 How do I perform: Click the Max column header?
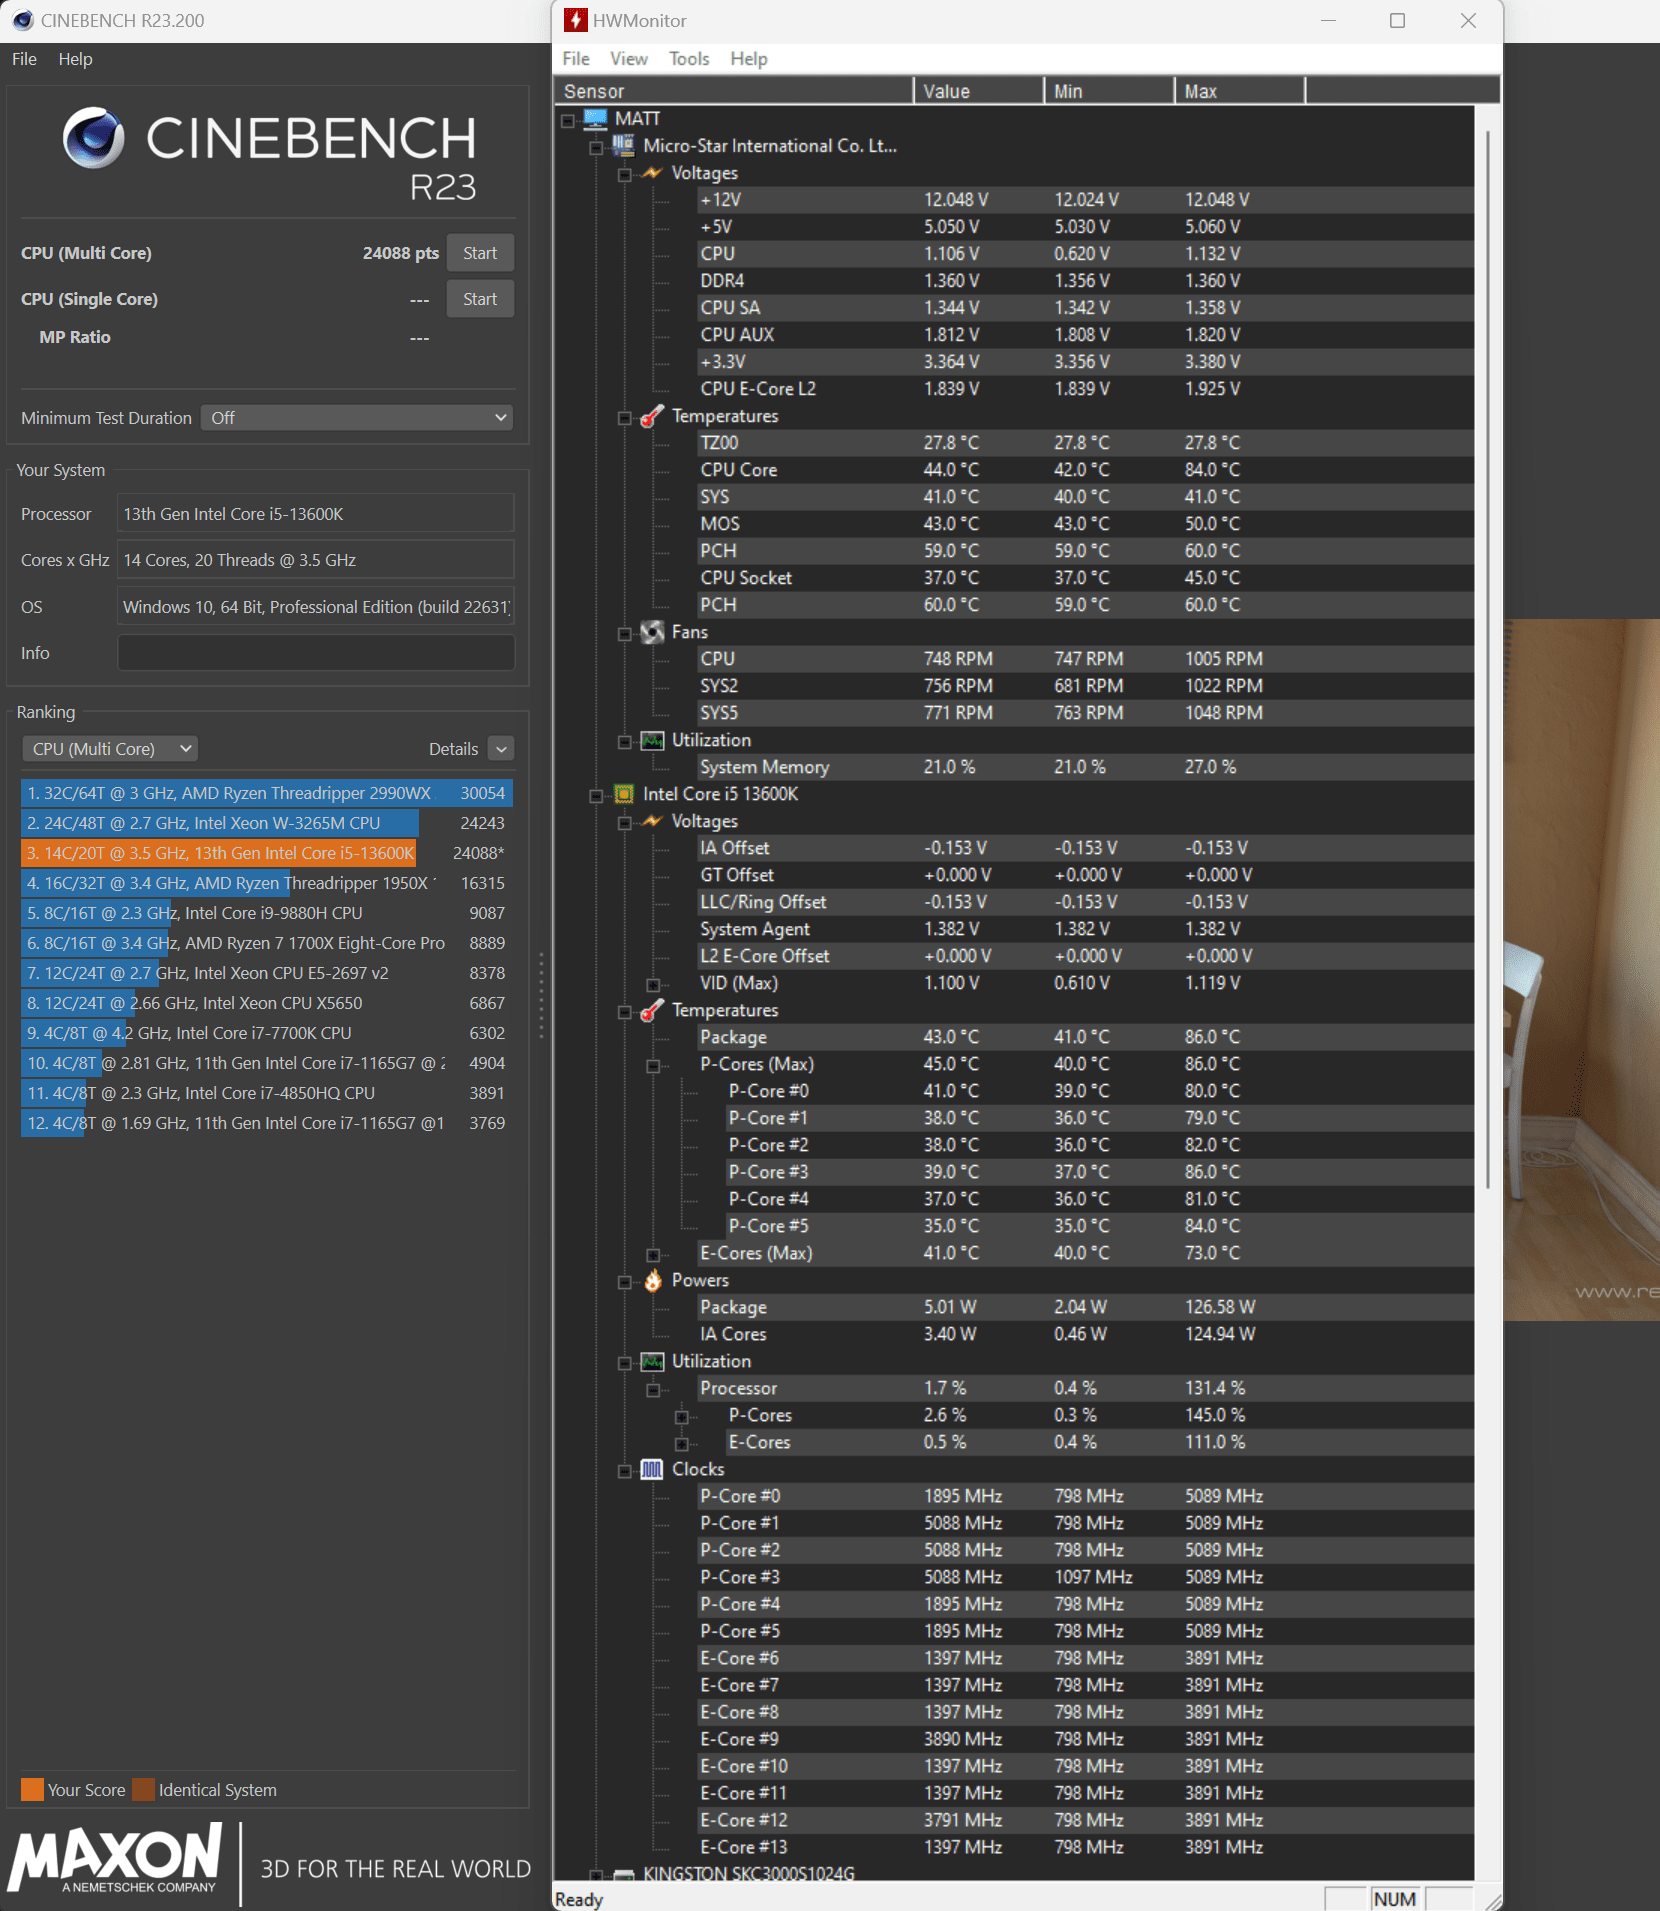click(1240, 91)
